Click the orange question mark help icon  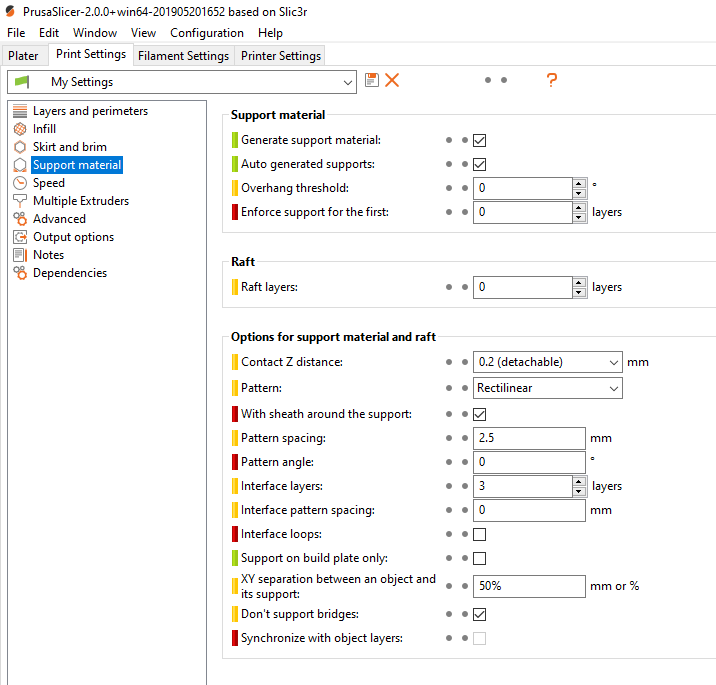(552, 80)
